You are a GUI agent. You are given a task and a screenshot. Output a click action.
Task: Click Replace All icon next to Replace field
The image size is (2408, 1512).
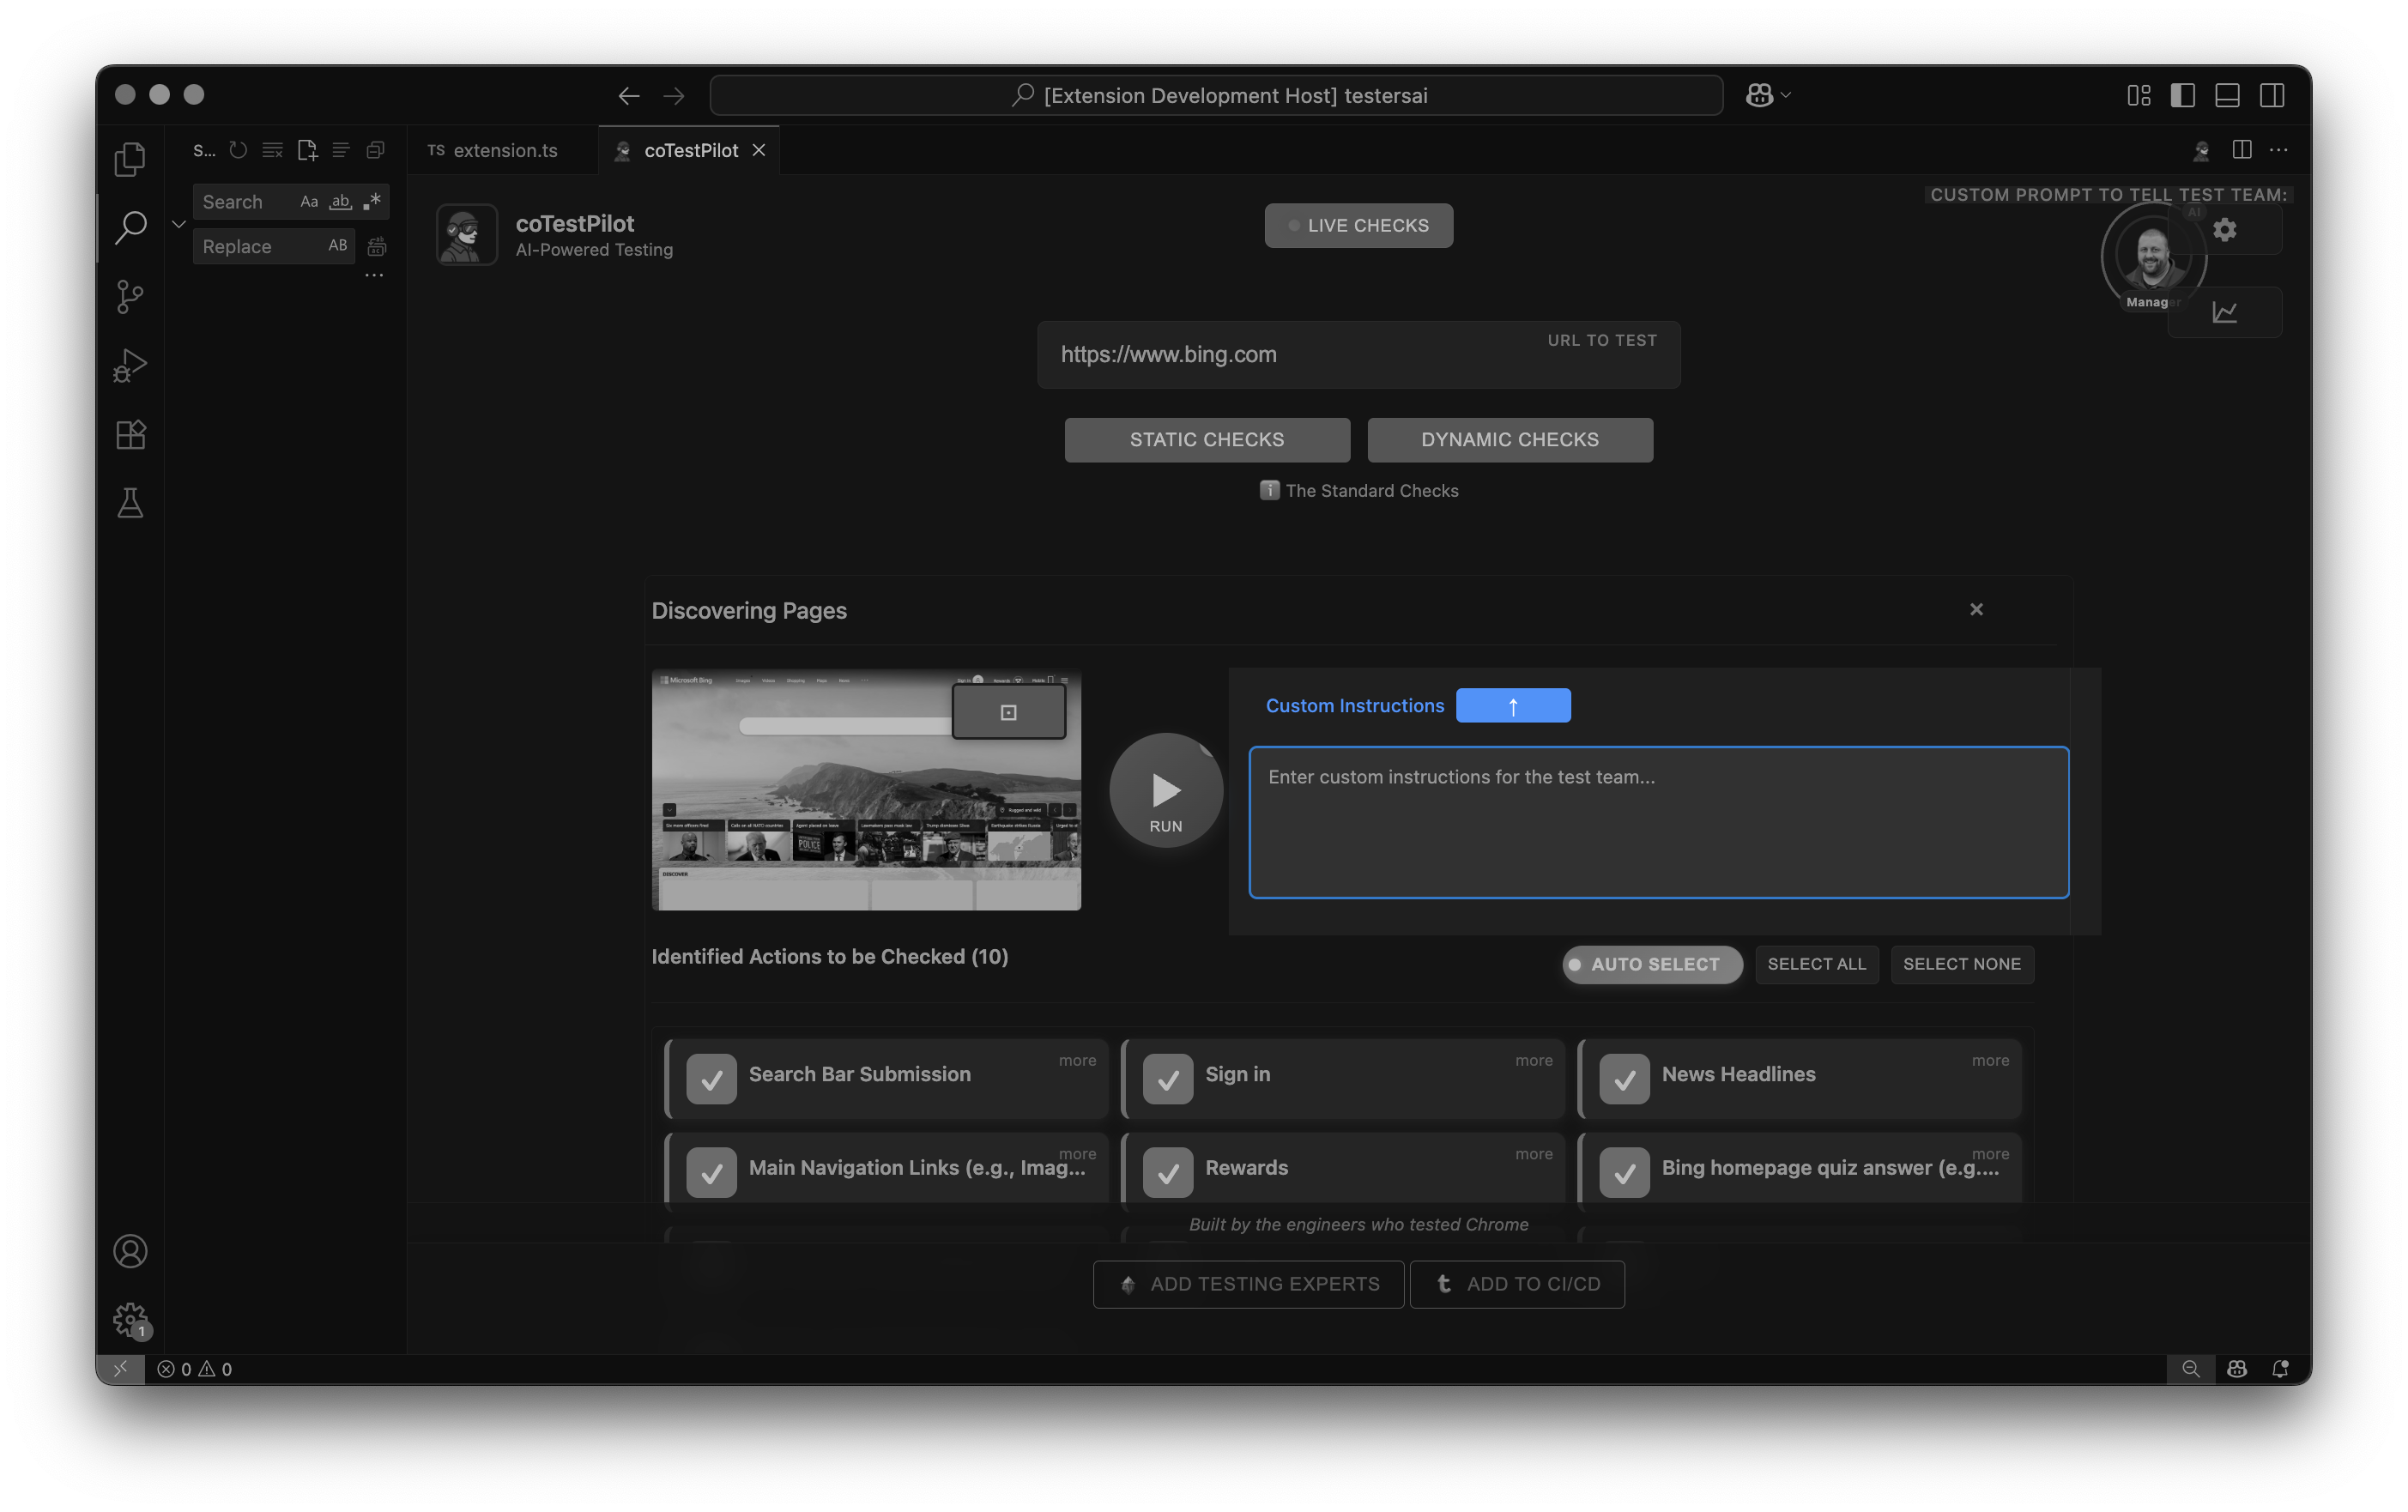tap(377, 246)
